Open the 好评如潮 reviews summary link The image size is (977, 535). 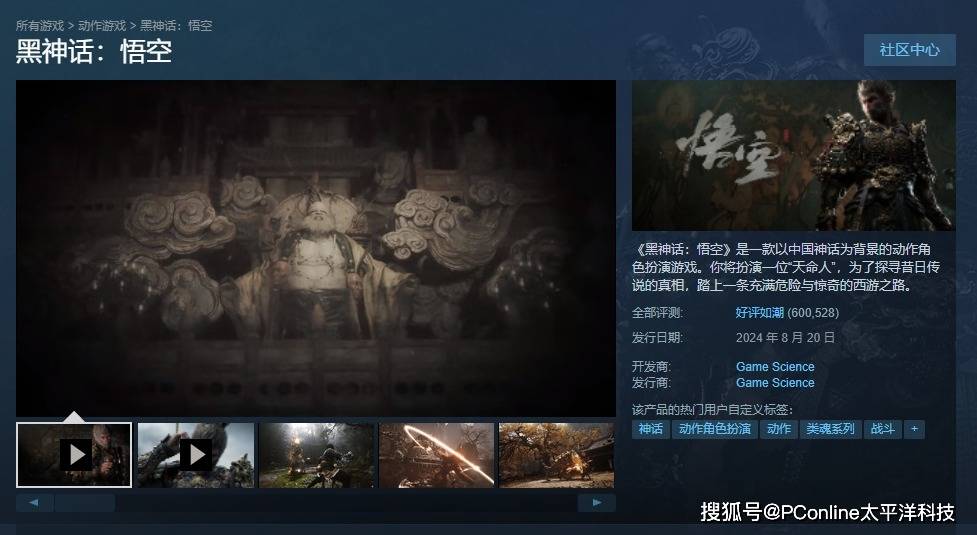(759, 313)
